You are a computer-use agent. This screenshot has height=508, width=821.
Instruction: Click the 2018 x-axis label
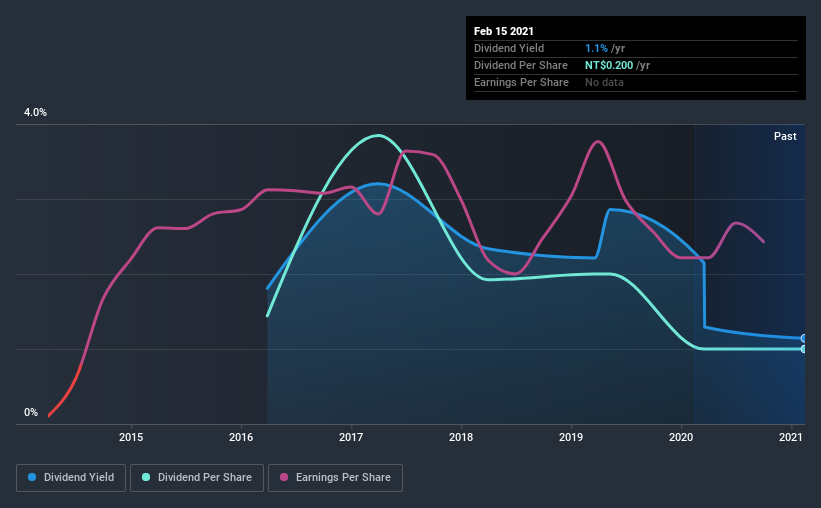461,437
